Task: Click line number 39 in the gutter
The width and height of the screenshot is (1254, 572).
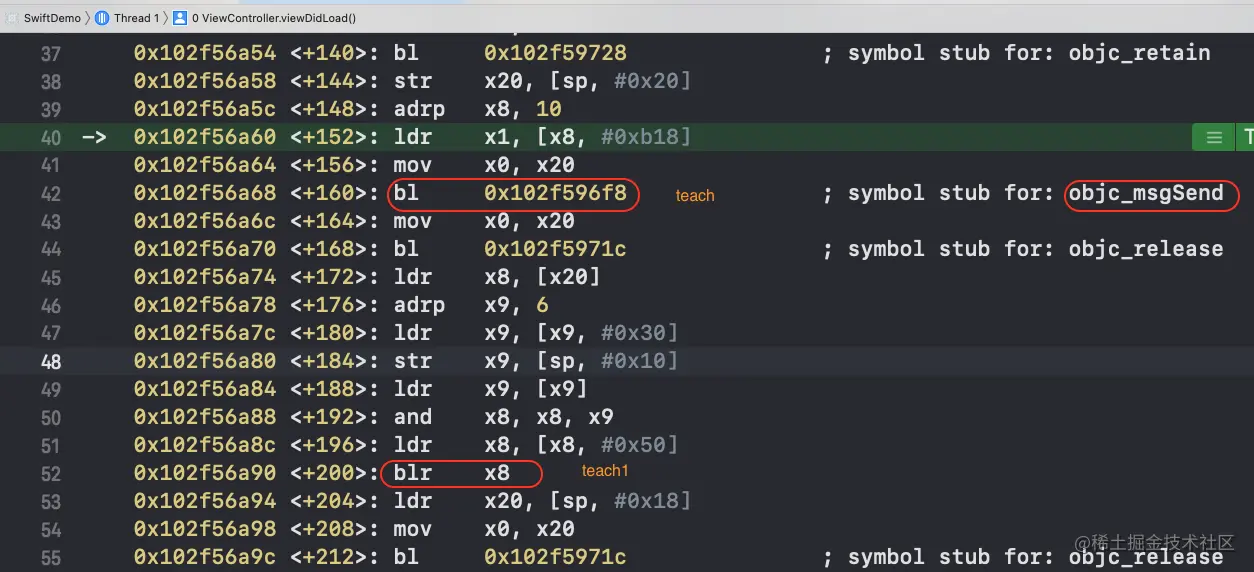Action: pos(50,109)
